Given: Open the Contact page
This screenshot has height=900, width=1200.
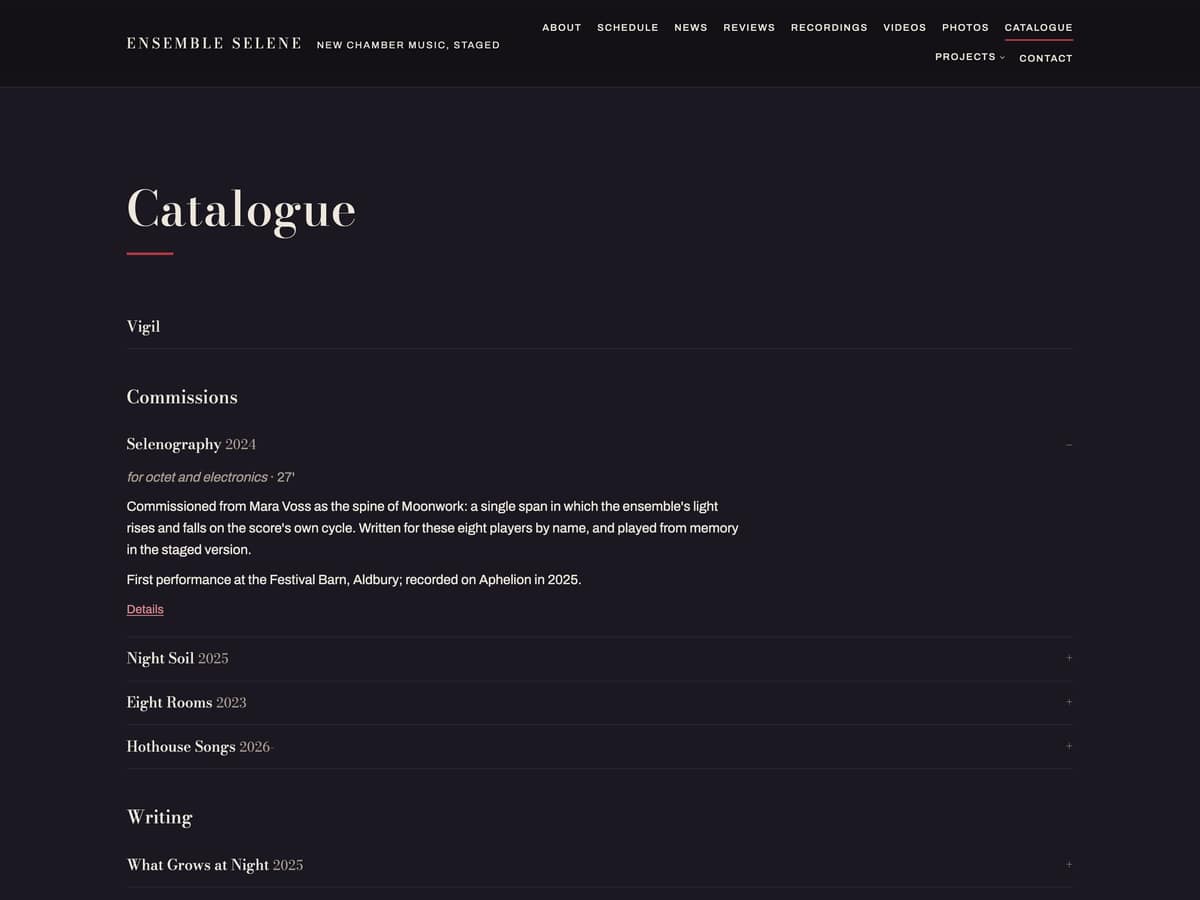Looking at the screenshot, I should [1045, 58].
